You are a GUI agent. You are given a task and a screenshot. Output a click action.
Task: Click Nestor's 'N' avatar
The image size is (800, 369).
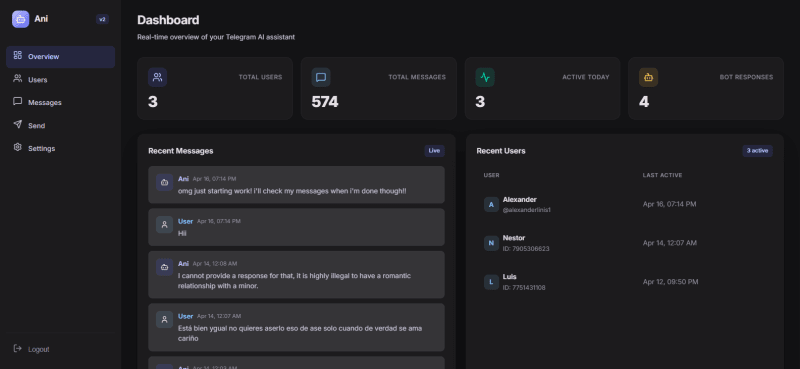point(491,243)
